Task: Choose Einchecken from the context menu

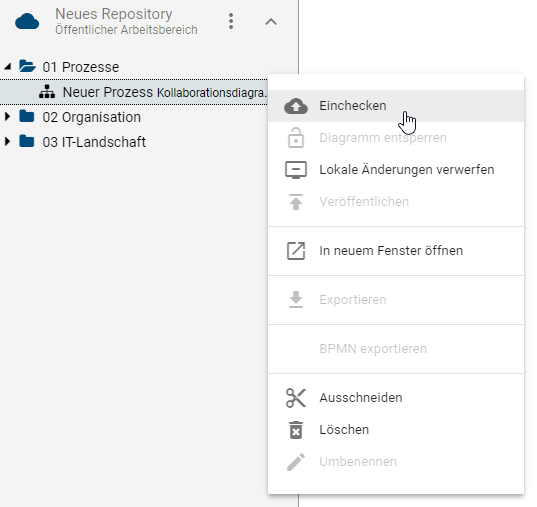Action: click(396, 106)
